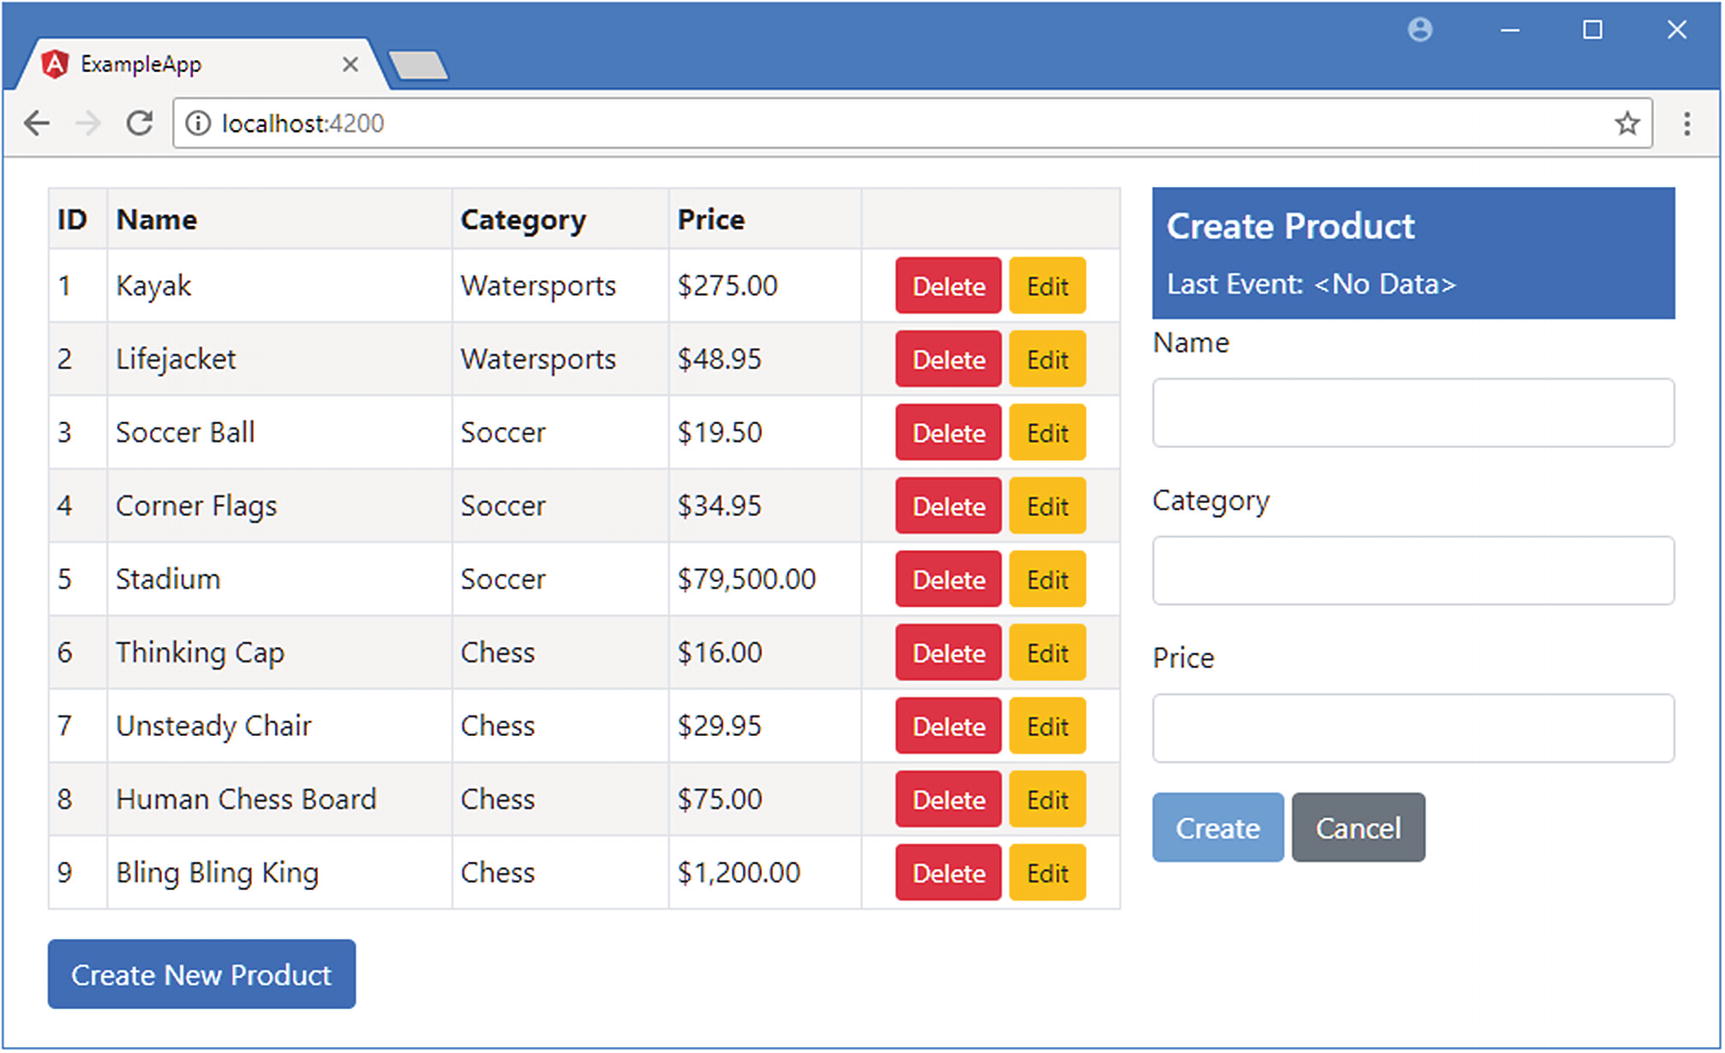Open the browser three-dot menu
This screenshot has width=1725, height=1053.
tap(1687, 123)
